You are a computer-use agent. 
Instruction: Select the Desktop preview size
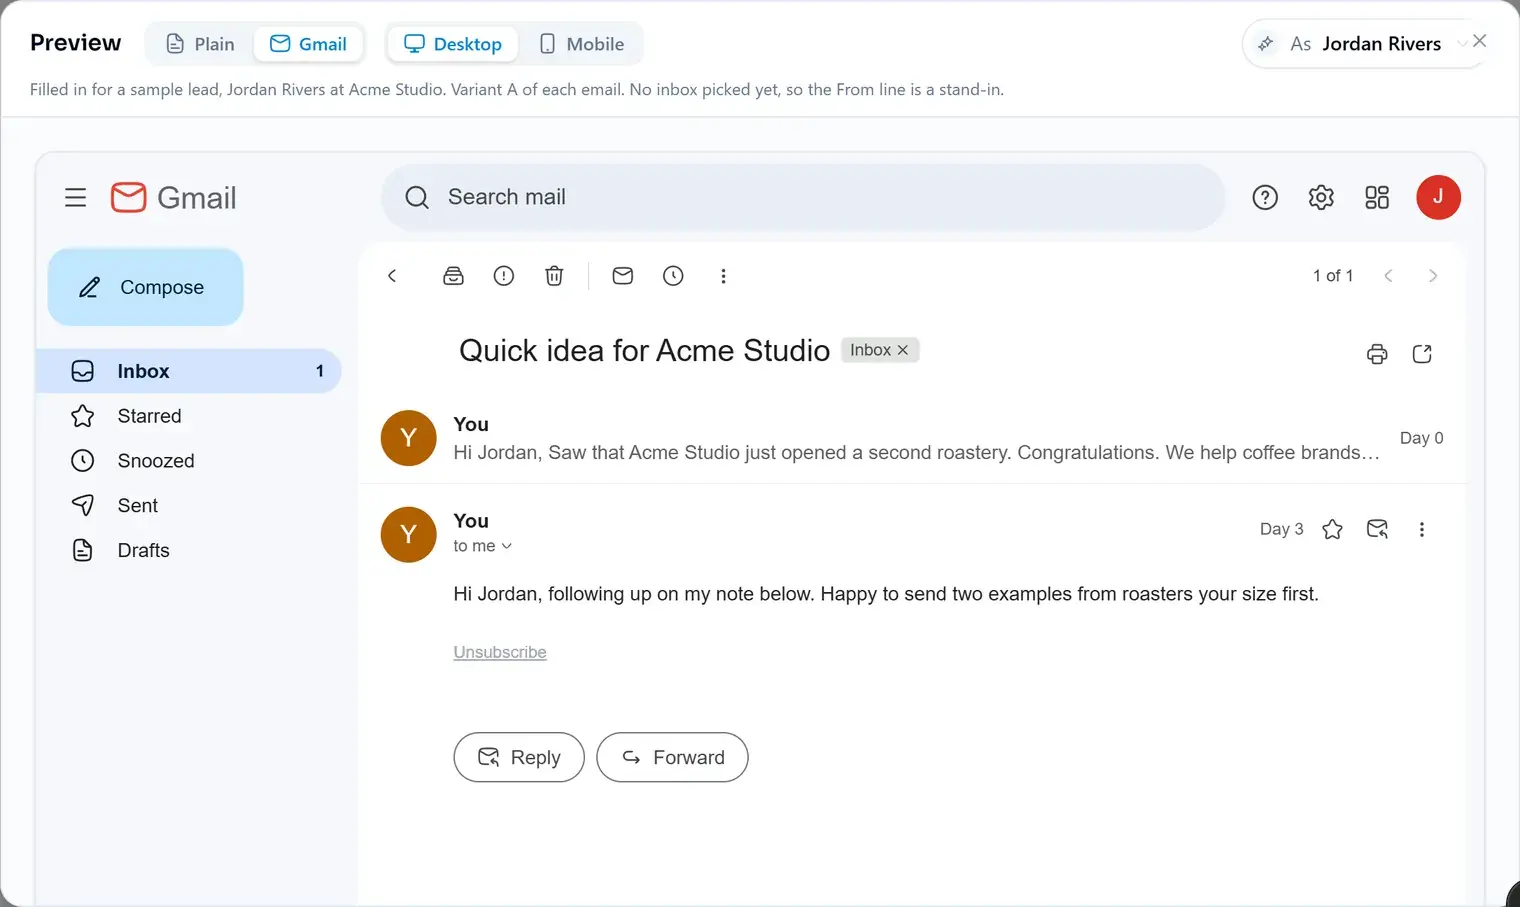[x=453, y=44]
